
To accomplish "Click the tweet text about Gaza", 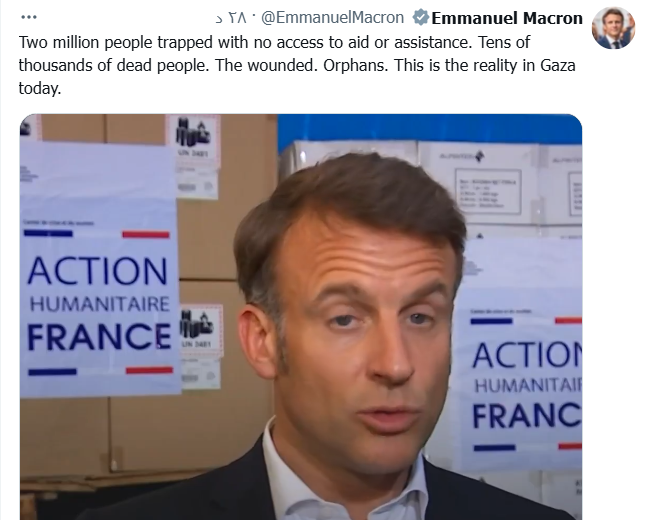I will 297,65.
